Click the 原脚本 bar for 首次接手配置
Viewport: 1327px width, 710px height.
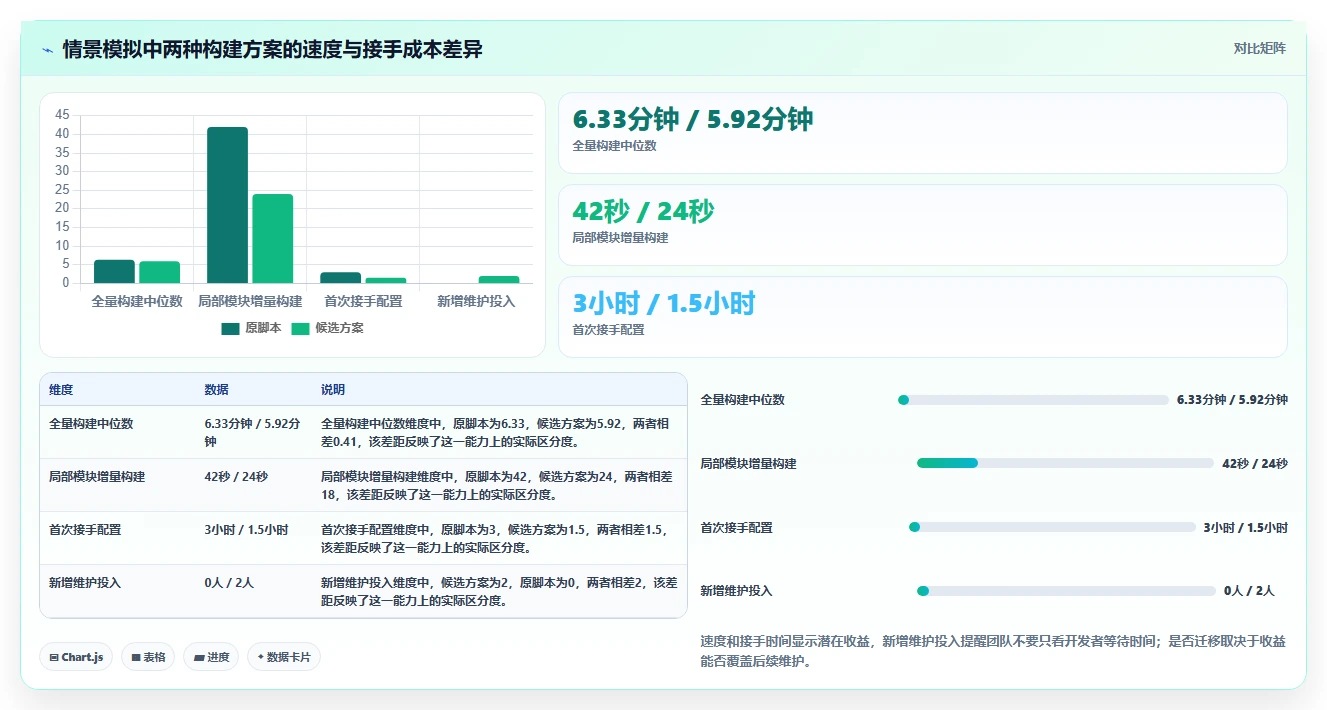coord(341,277)
